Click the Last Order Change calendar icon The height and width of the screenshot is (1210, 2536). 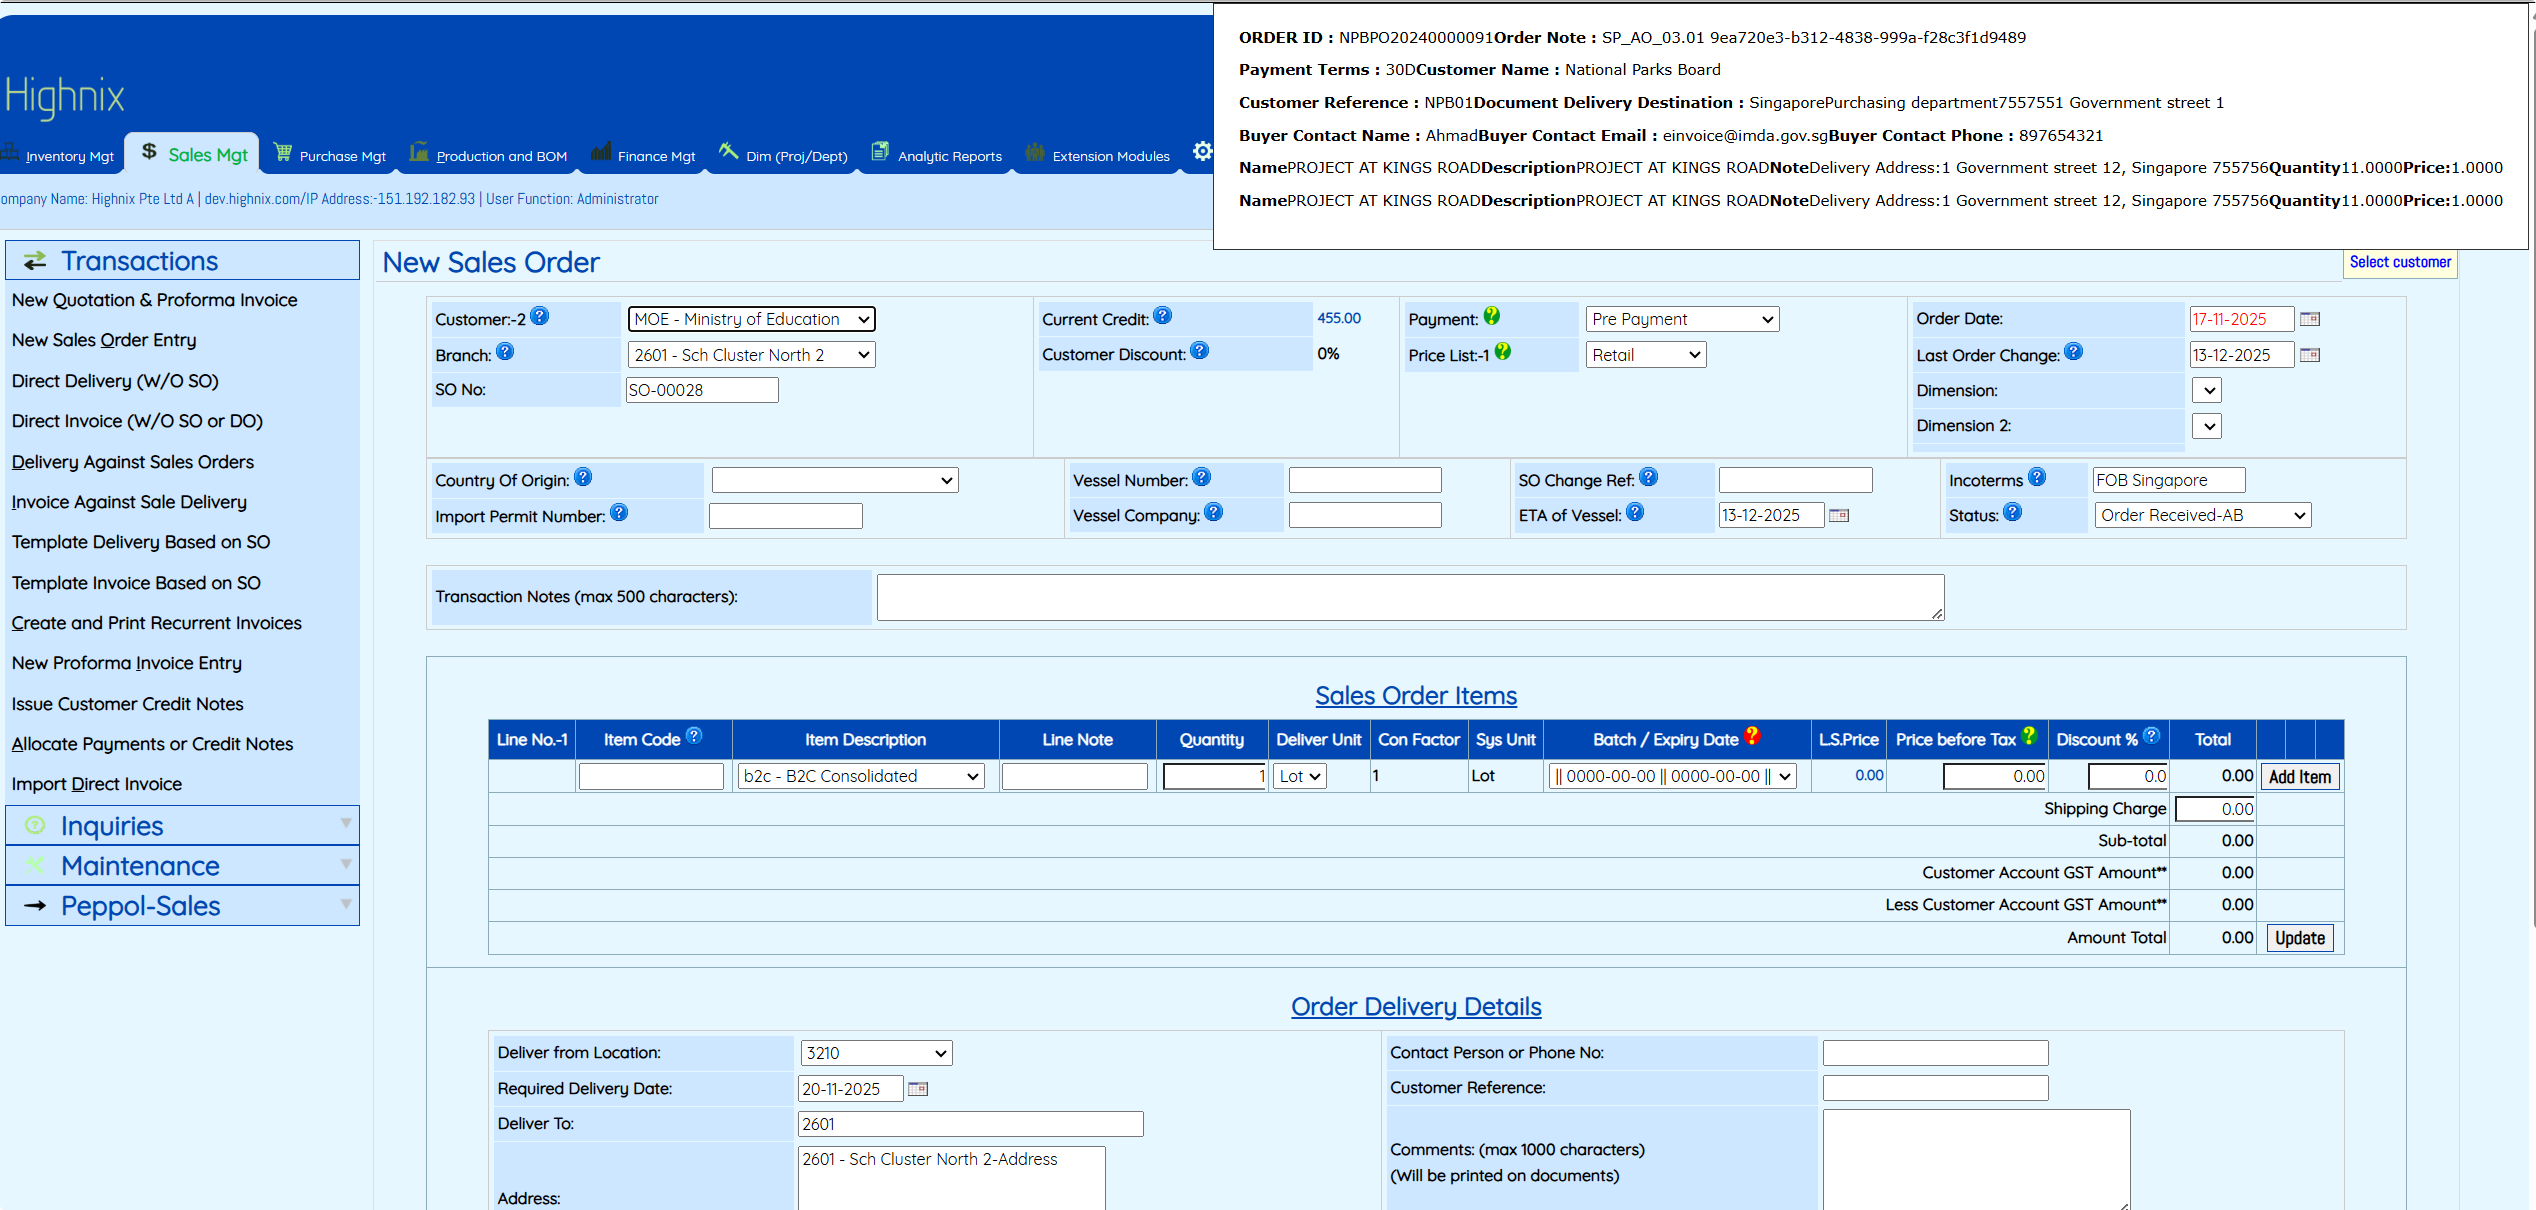2309,355
